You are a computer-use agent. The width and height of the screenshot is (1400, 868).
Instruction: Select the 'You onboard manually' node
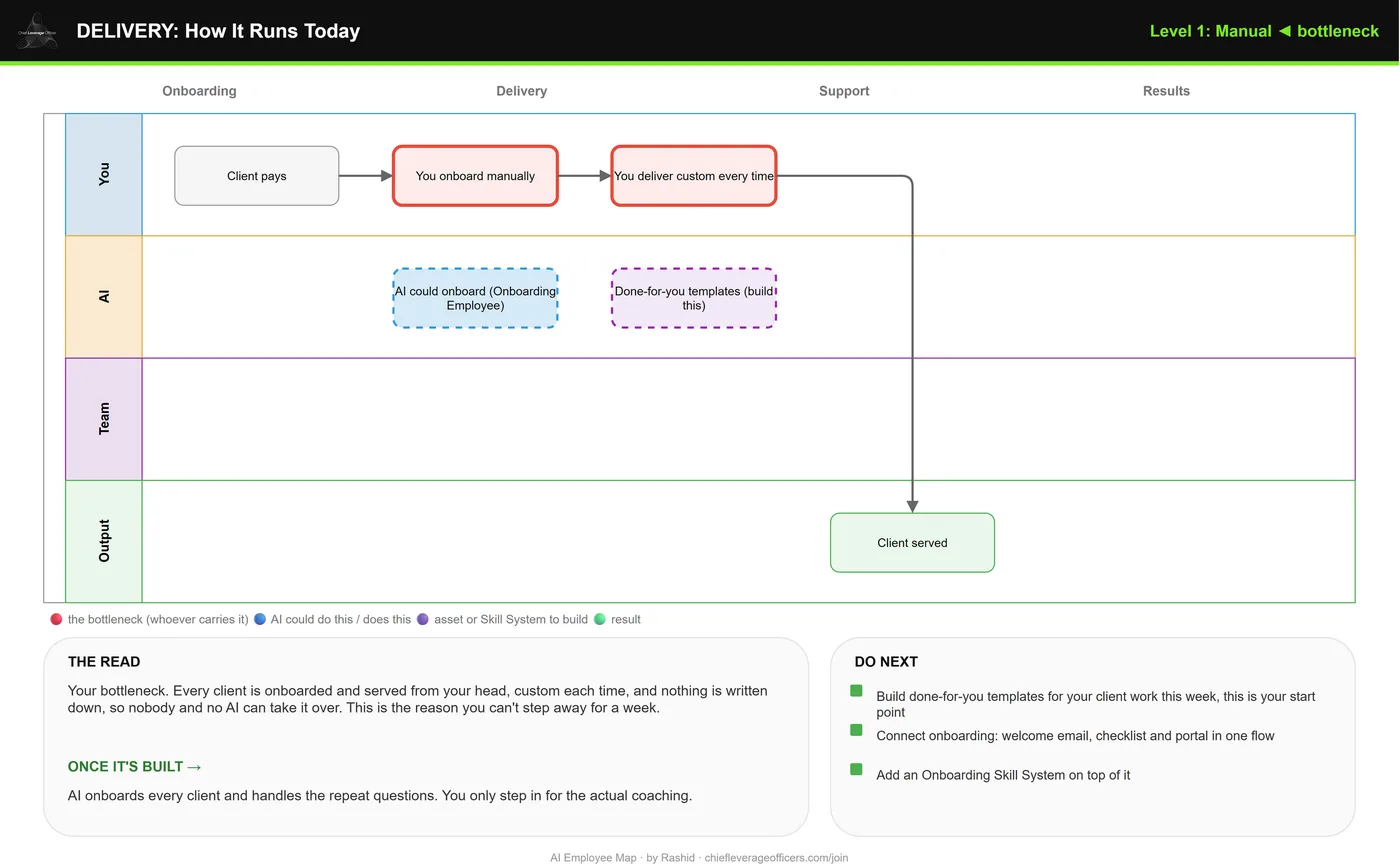(475, 176)
